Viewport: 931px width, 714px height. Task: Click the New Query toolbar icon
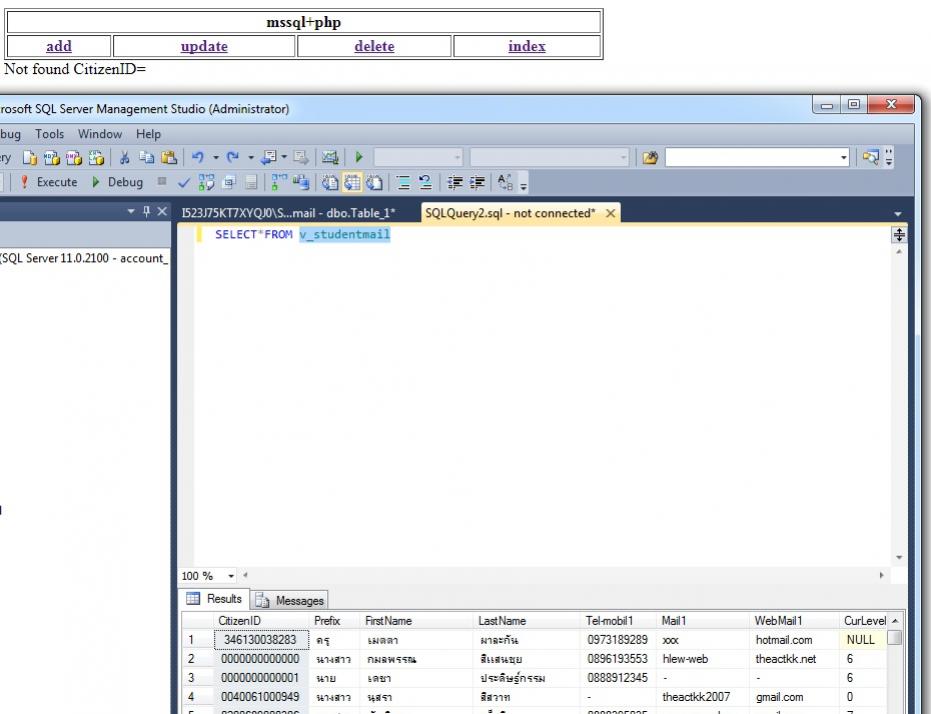click(30, 157)
